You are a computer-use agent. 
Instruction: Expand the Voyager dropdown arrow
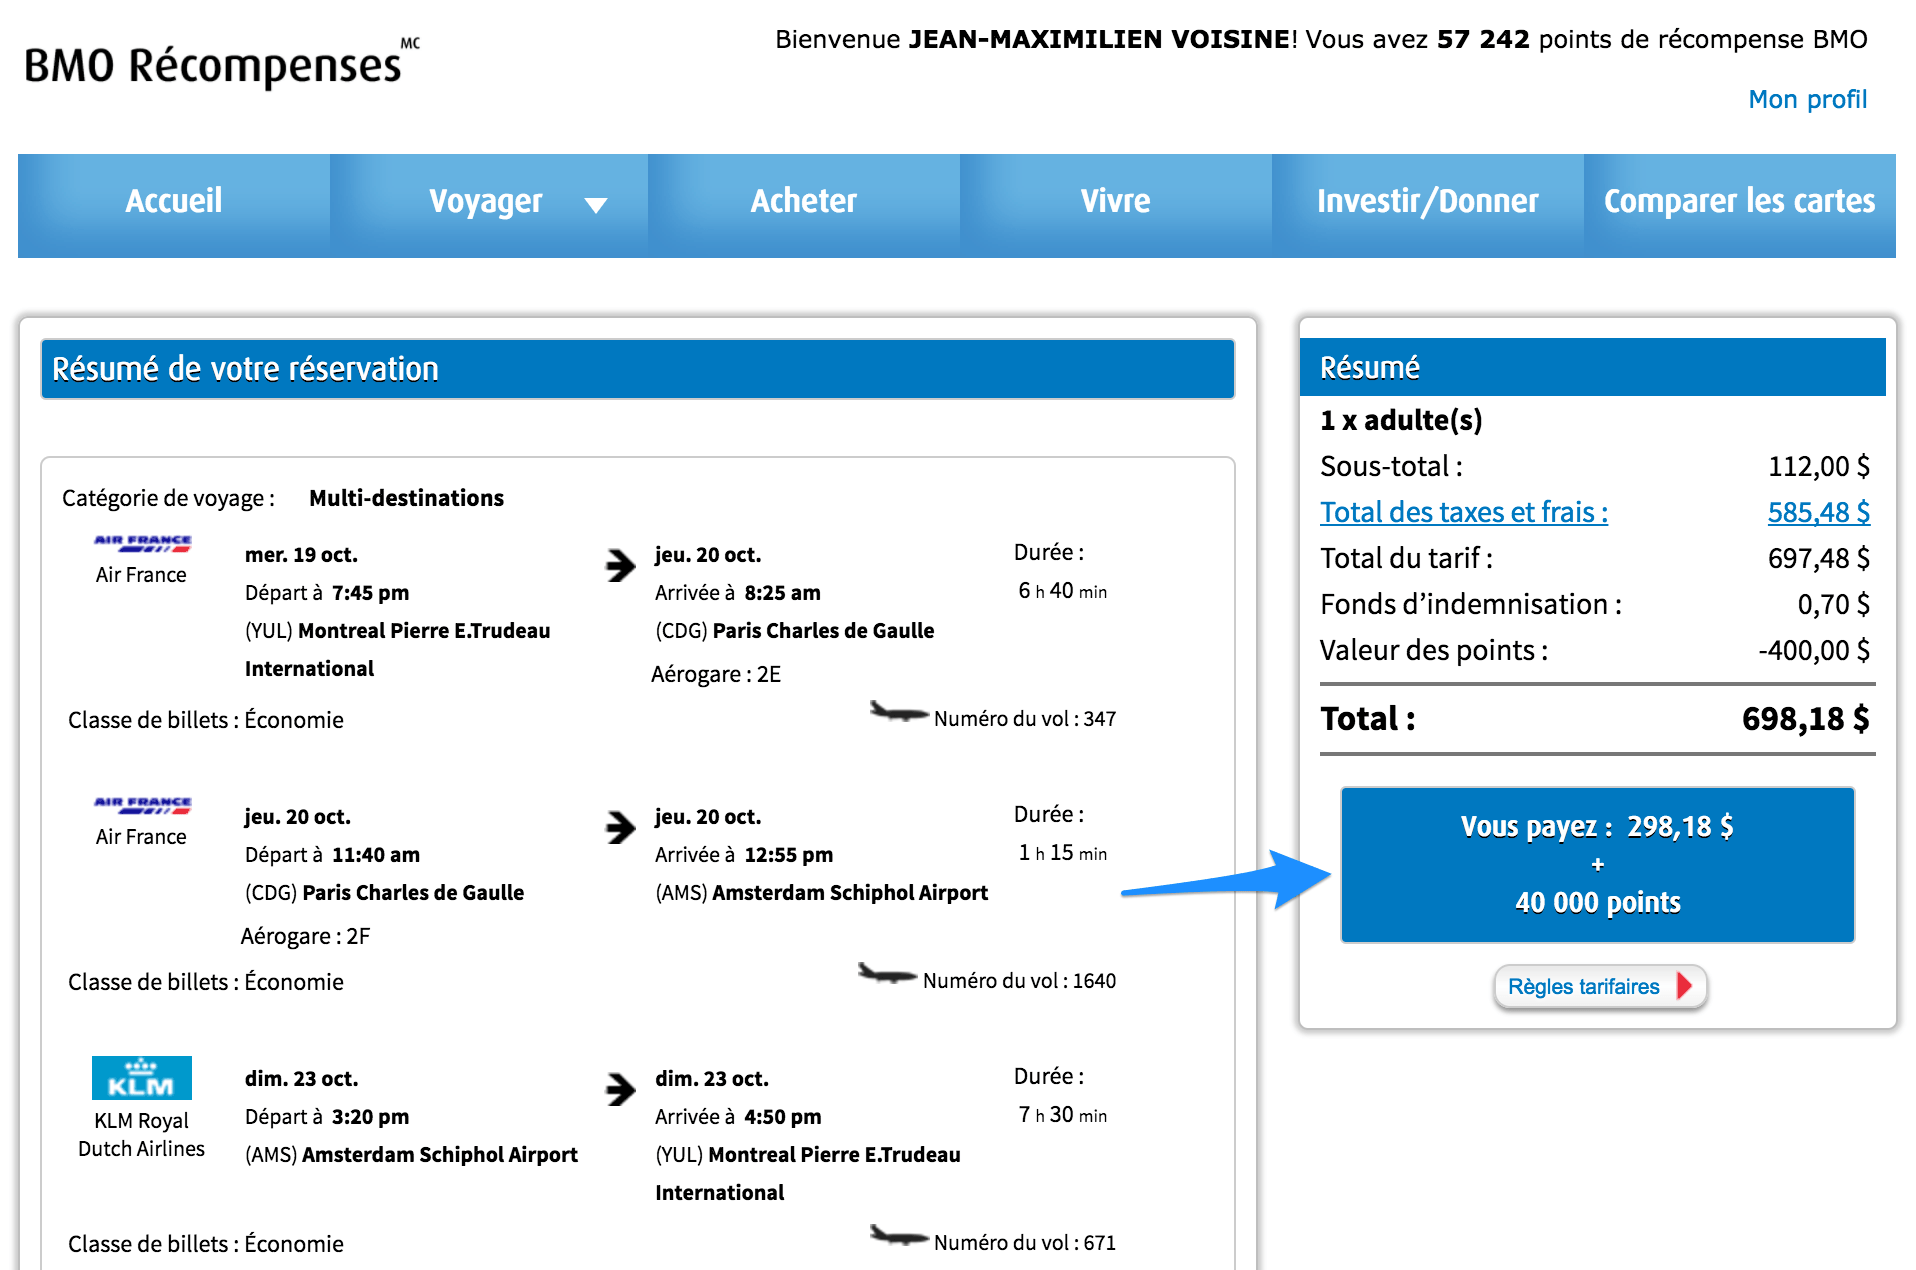tap(596, 205)
